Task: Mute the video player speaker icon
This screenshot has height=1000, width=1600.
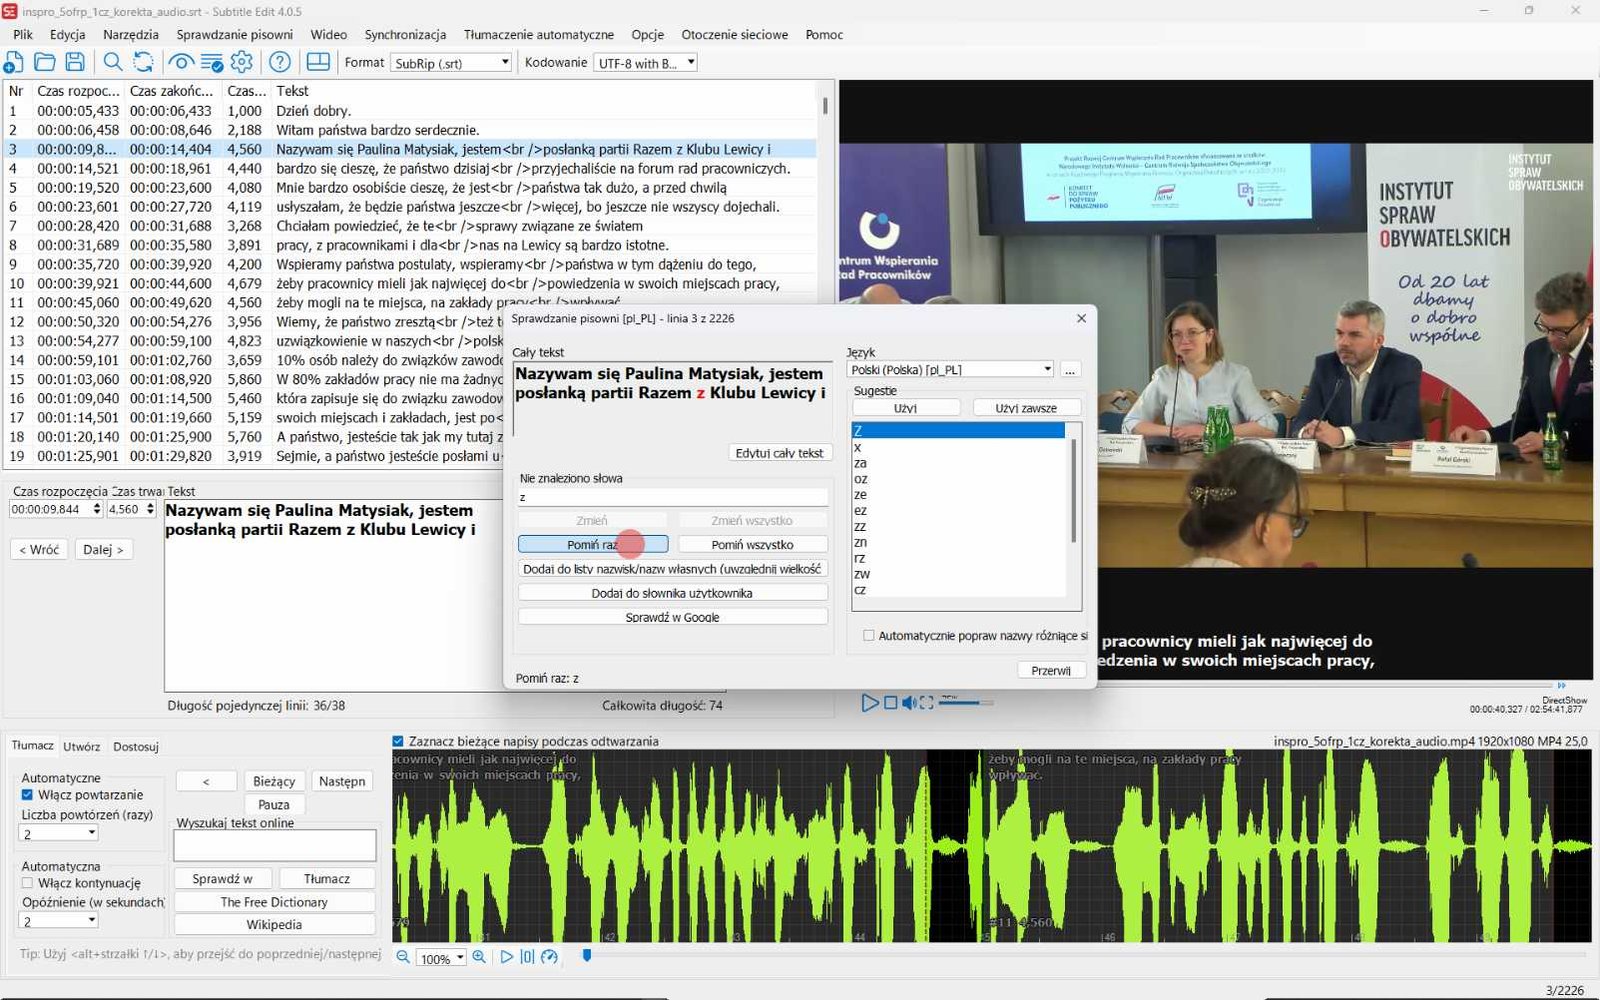Action: coord(909,703)
